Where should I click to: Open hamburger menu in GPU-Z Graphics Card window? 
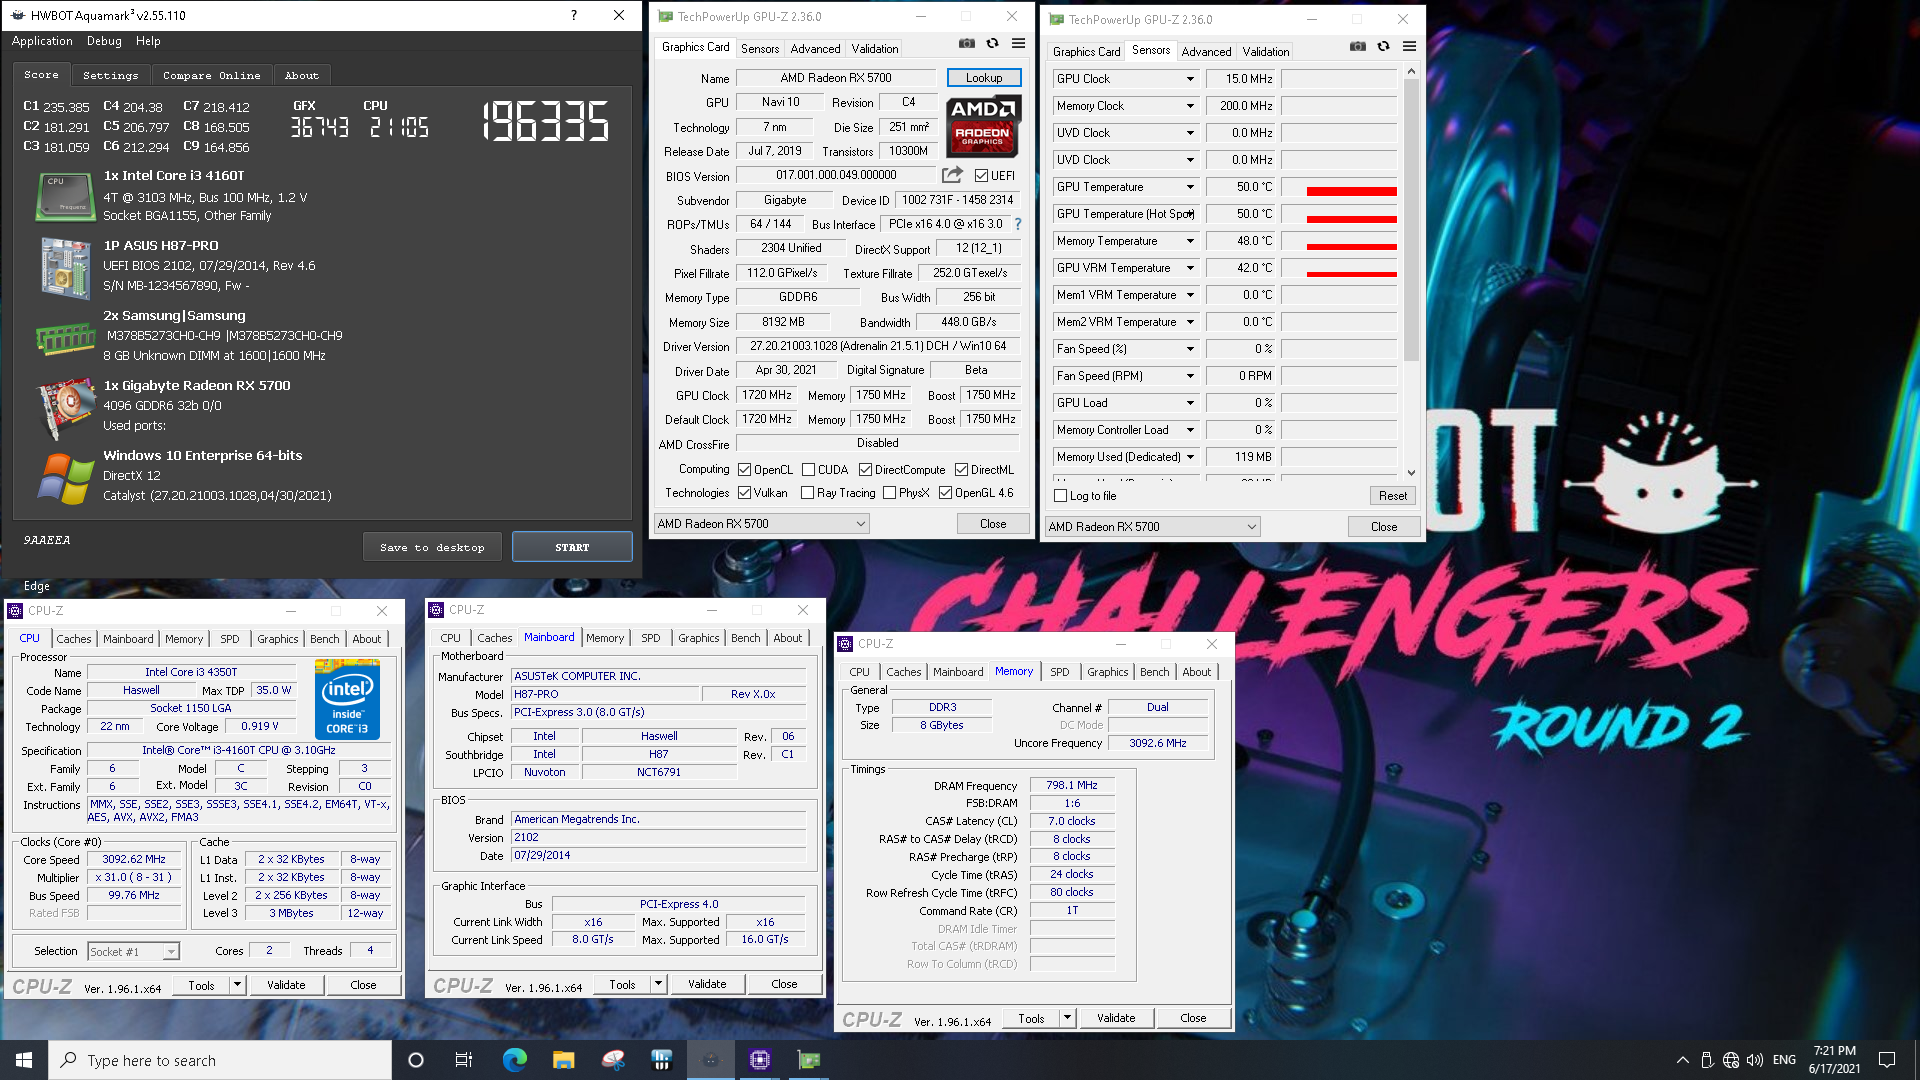1018,43
